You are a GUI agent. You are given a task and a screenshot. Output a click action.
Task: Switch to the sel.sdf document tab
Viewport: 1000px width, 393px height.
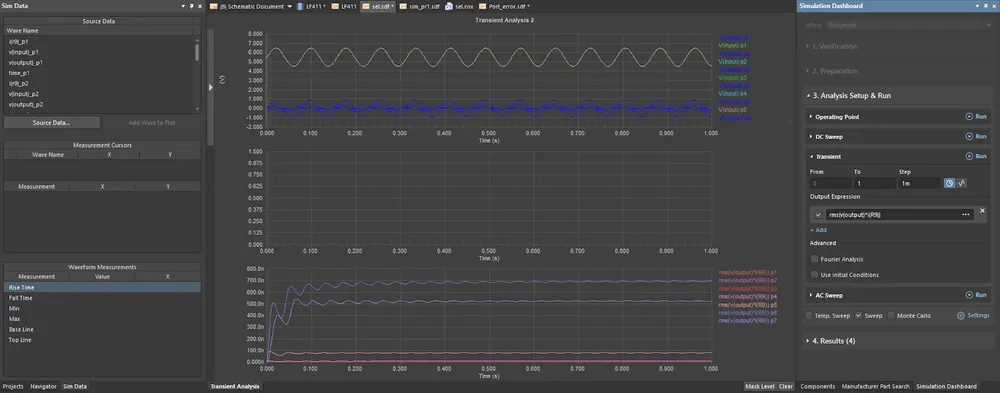pyautogui.click(x=378, y=6)
